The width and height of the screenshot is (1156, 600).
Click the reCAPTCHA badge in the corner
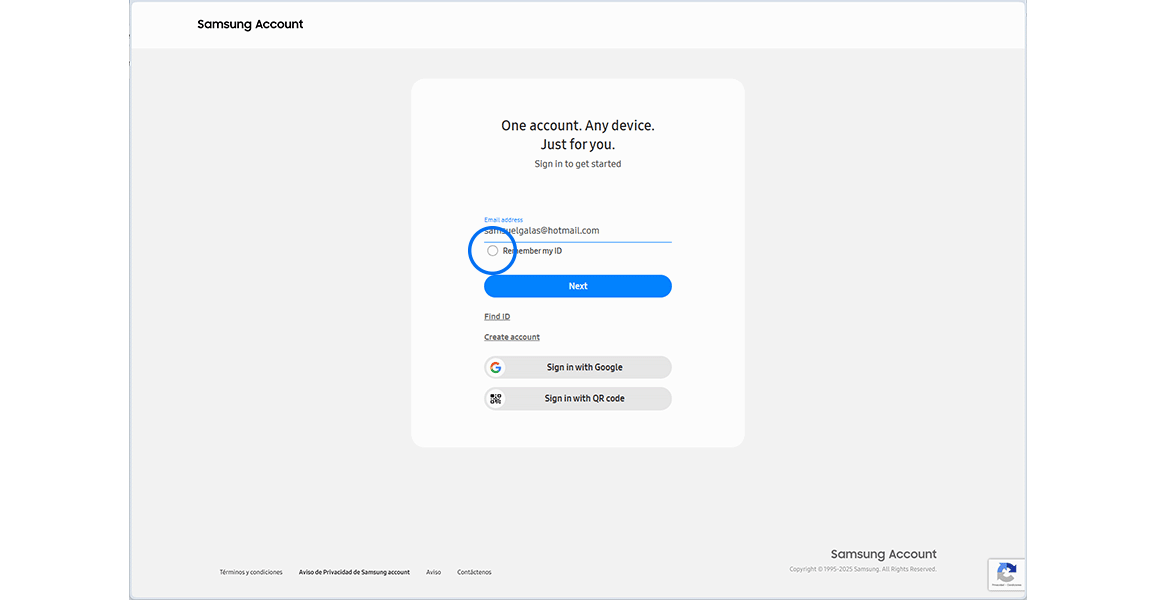point(1006,574)
